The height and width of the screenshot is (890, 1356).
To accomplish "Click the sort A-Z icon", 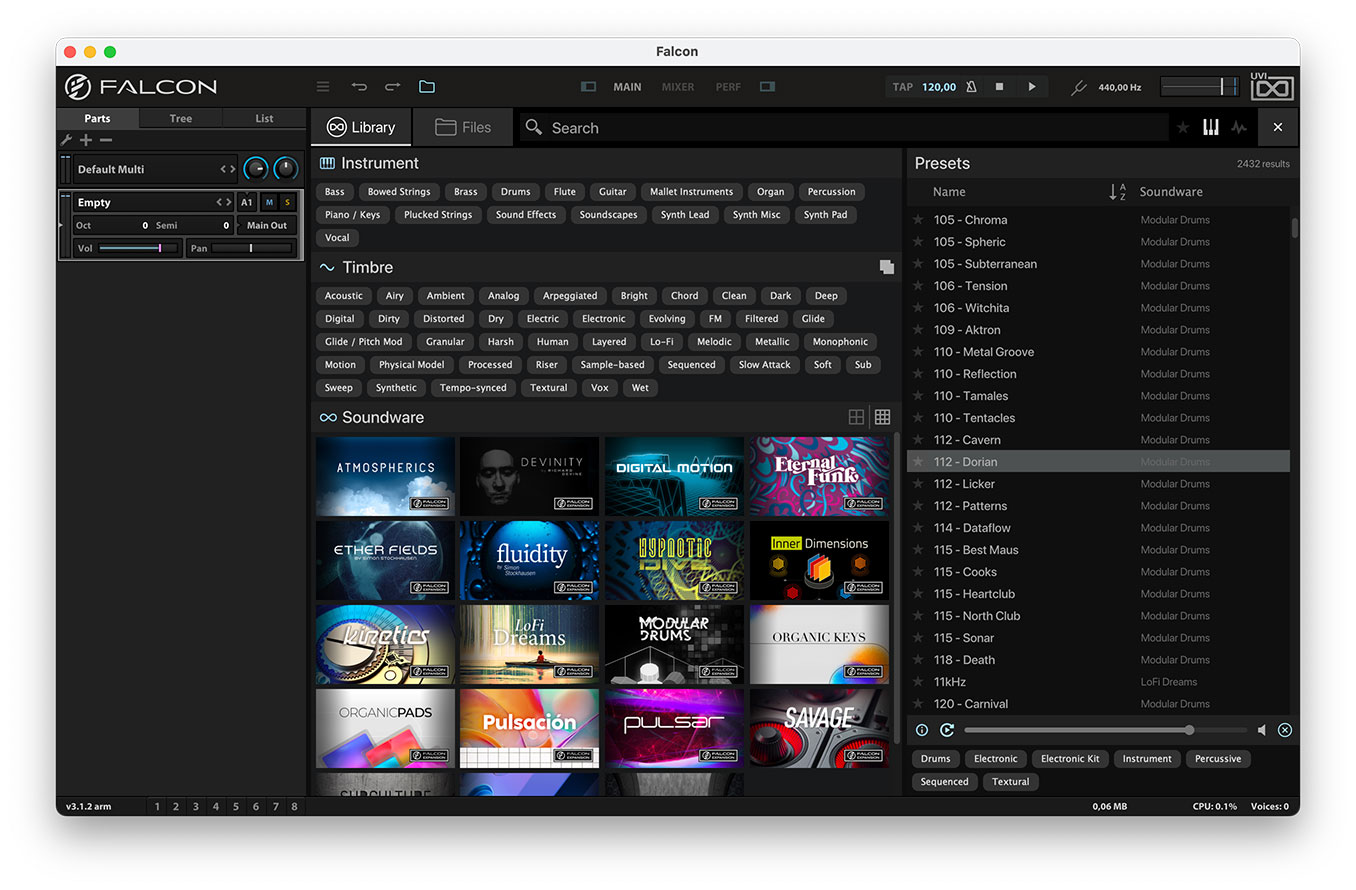I will tap(1118, 192).
